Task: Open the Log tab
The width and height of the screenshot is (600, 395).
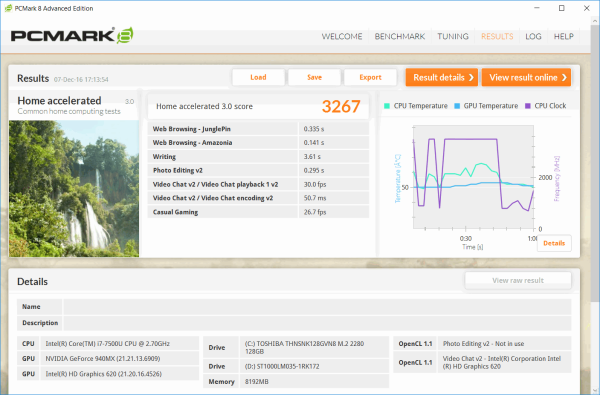Action: click(x=533, y=36)
